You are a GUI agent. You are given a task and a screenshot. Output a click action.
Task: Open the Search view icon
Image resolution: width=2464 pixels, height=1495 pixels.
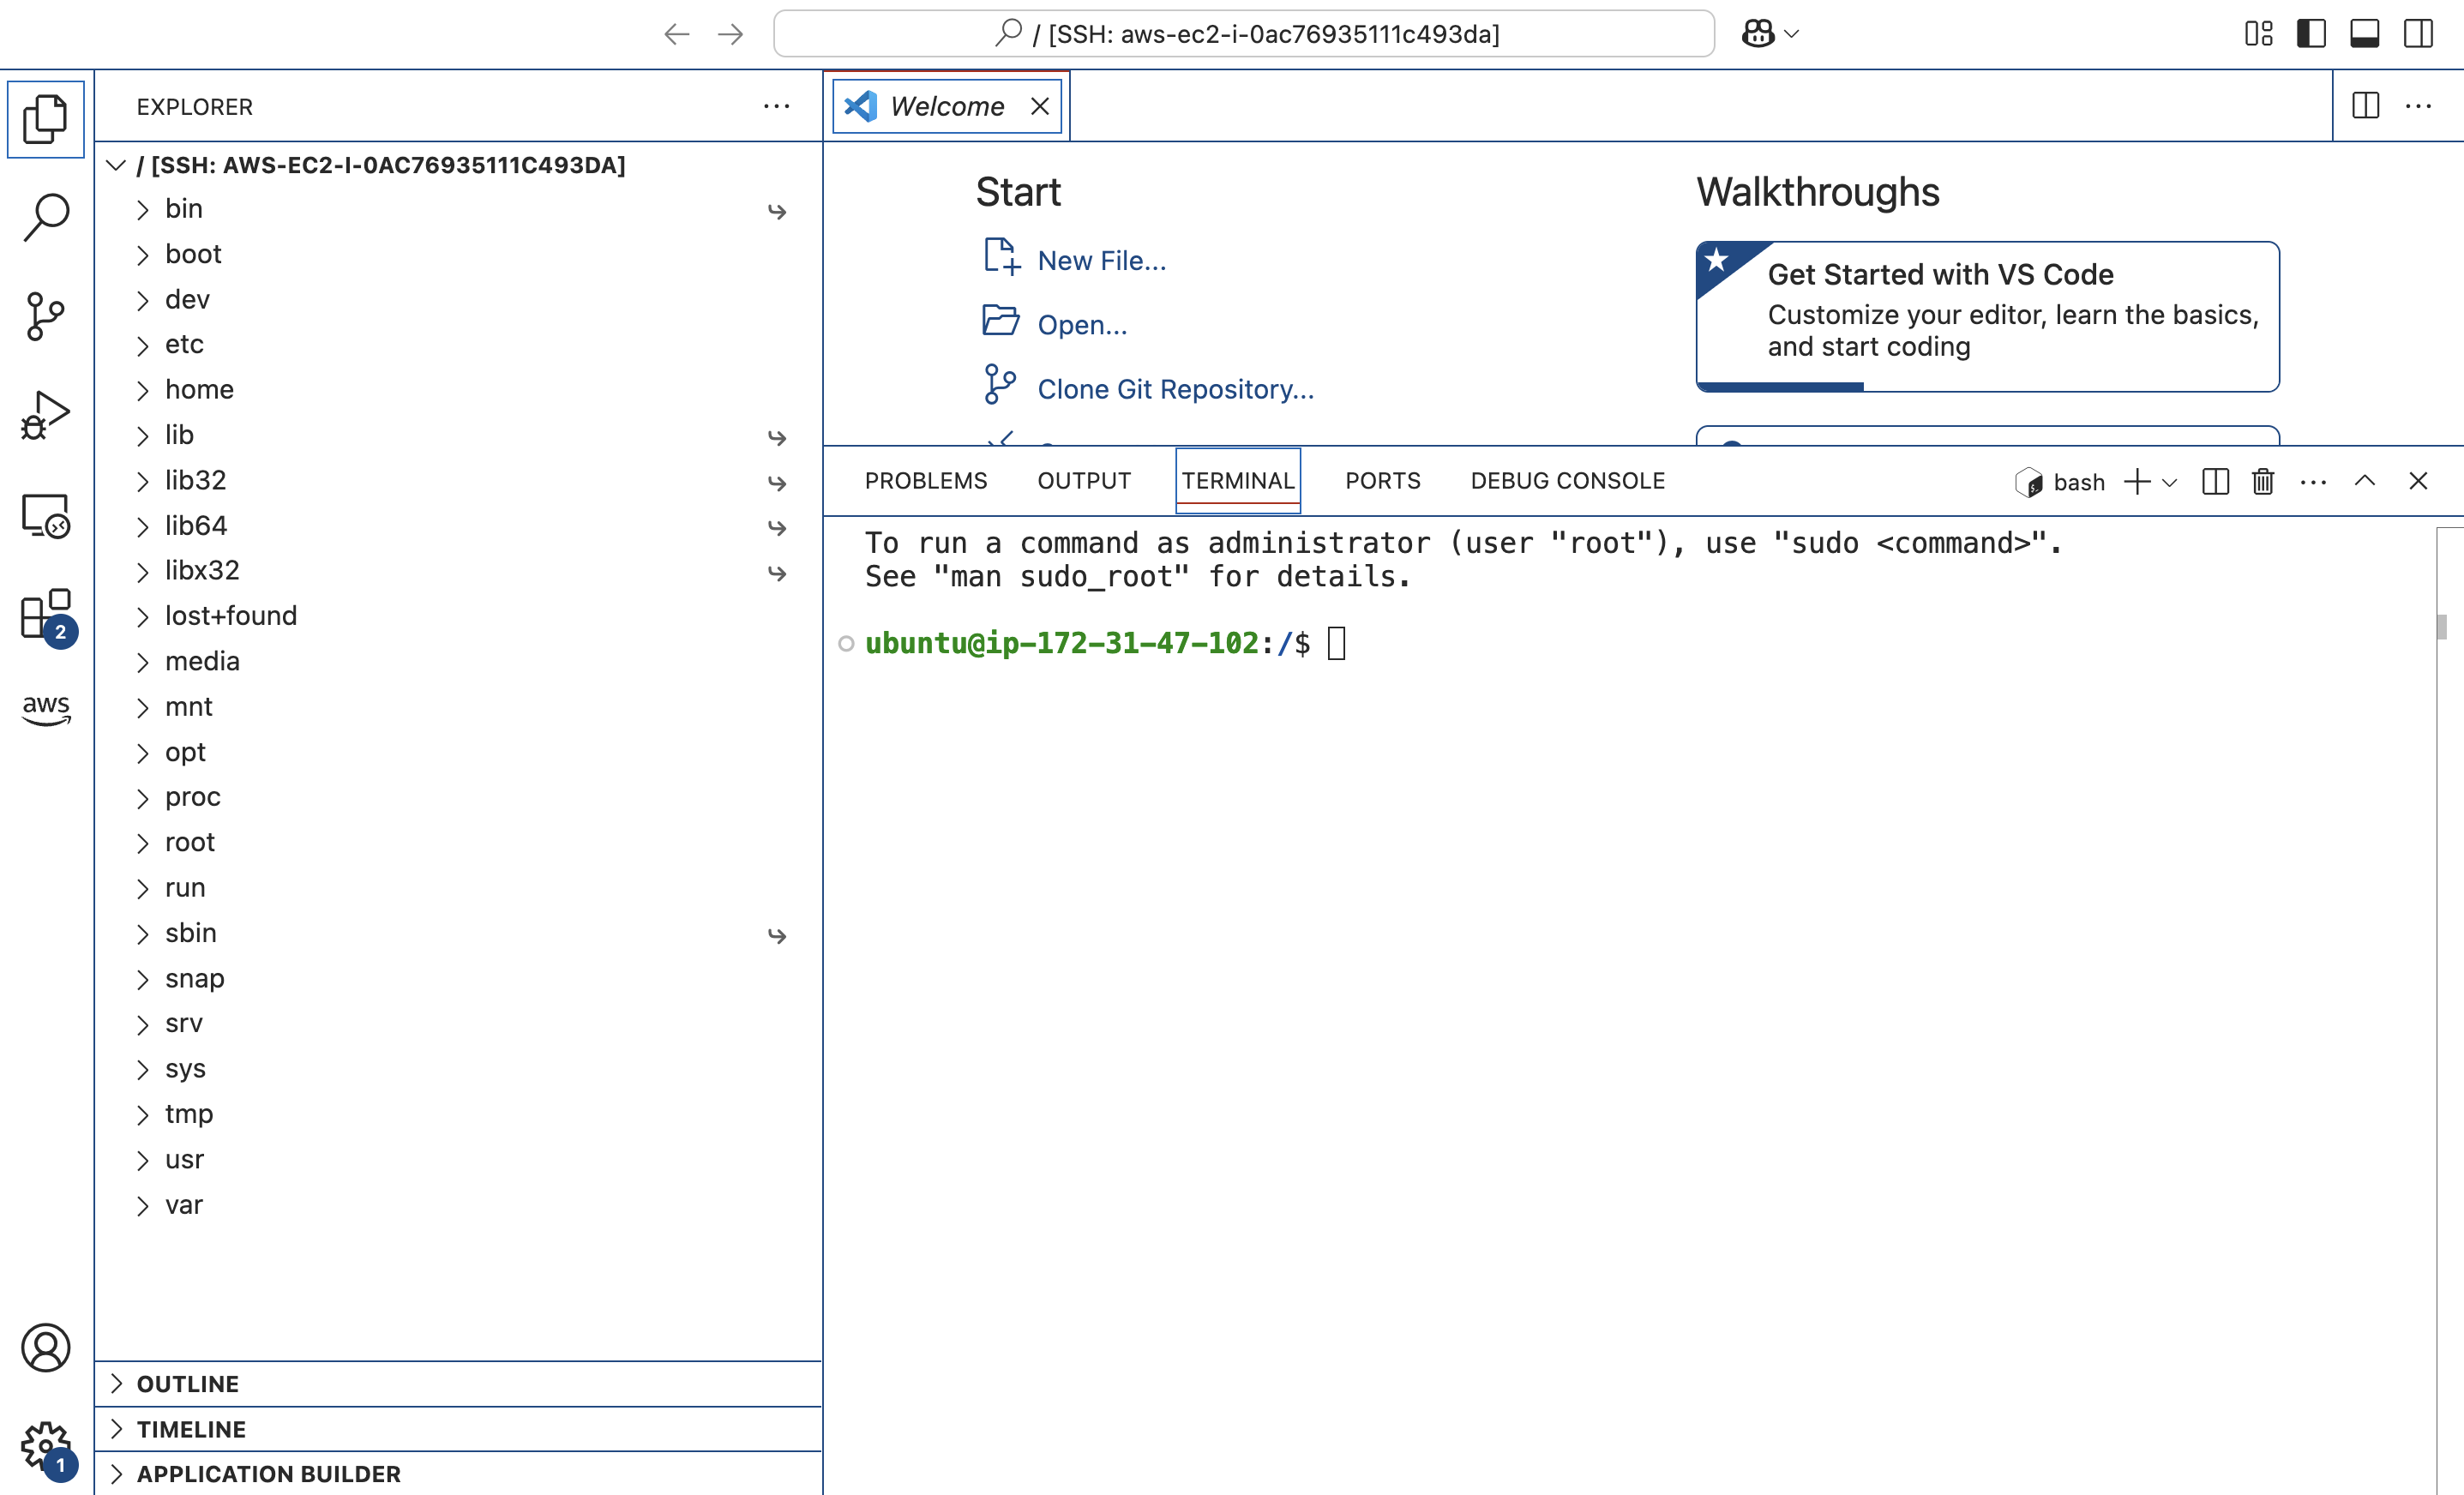click(45, 217)
